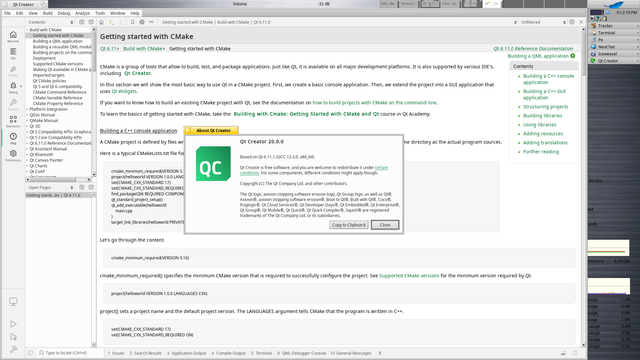Select the Help mode icon
Image resolution: width=640 pixels, height=360 pixels.
click(x=13, y=138)
